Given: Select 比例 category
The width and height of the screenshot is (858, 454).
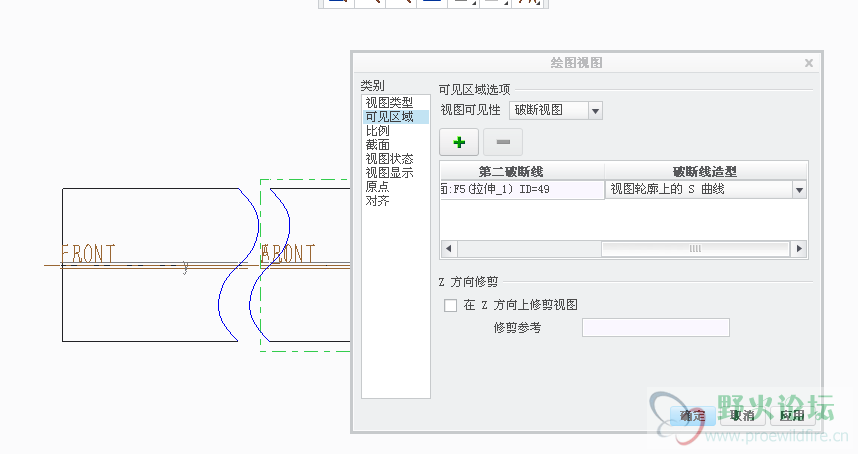Looking at the screenshot, I should tap(377, 131).
